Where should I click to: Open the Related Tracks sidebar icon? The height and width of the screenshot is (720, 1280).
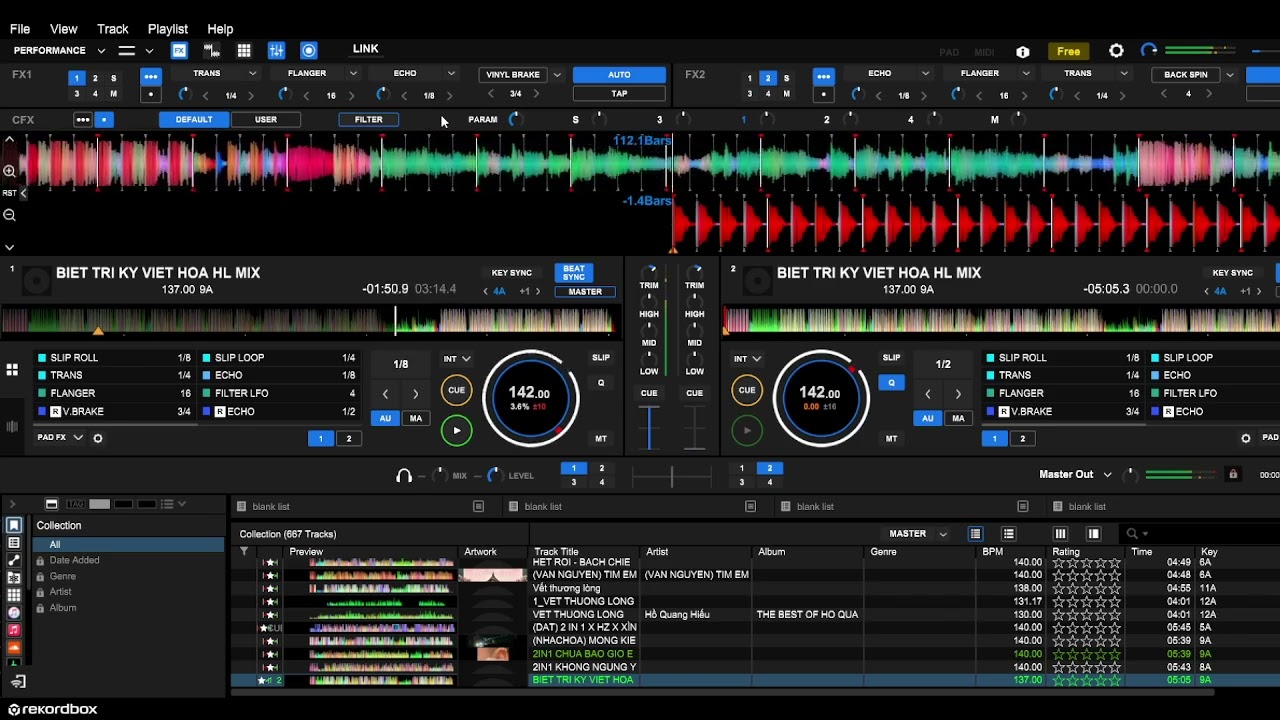pyautogui.click(x=14, y=560)
